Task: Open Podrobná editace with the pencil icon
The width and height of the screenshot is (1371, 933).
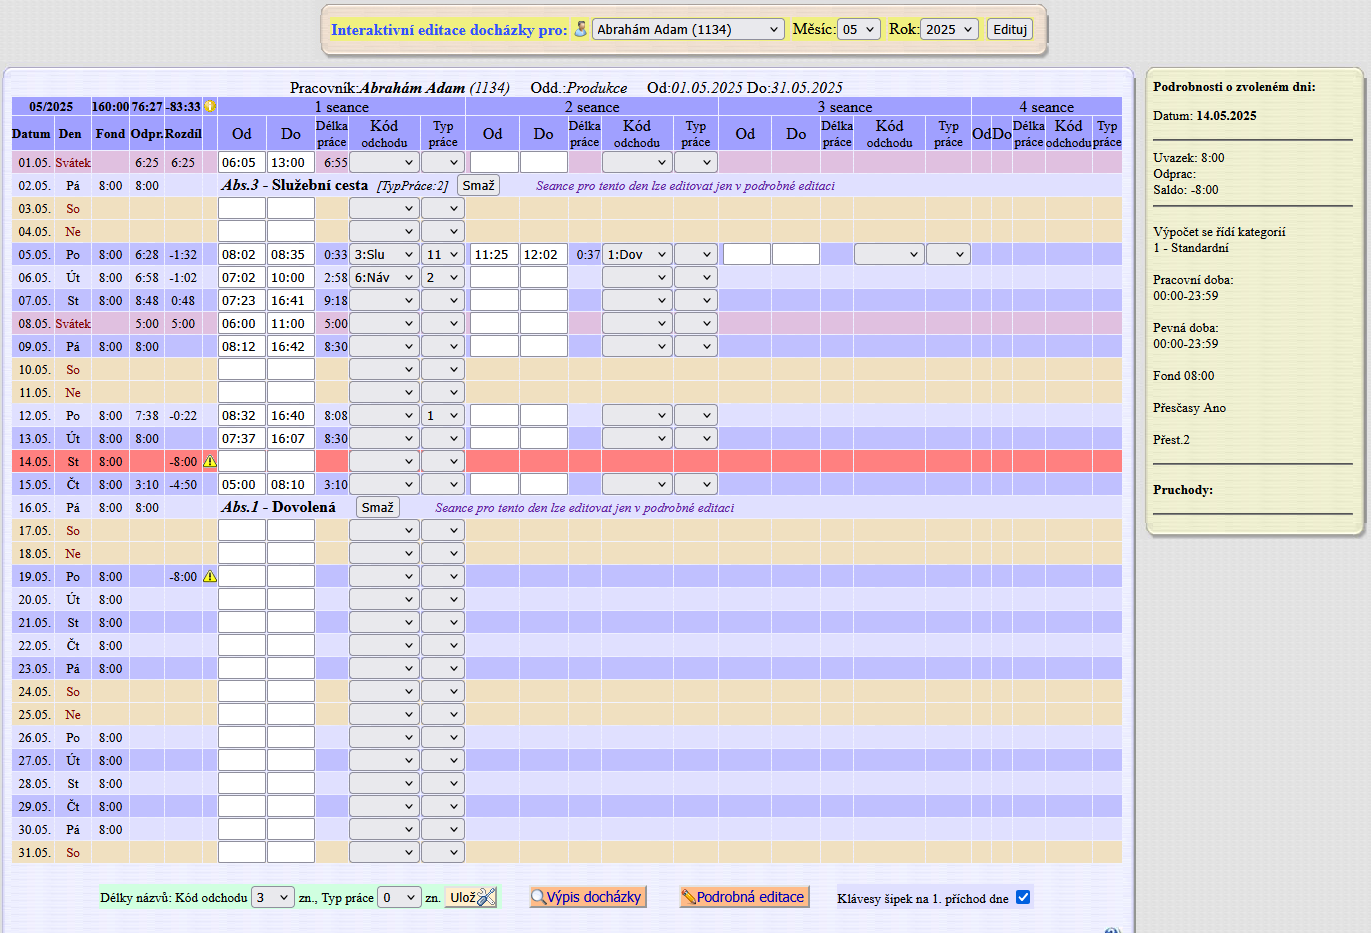Action: point(743,897)
